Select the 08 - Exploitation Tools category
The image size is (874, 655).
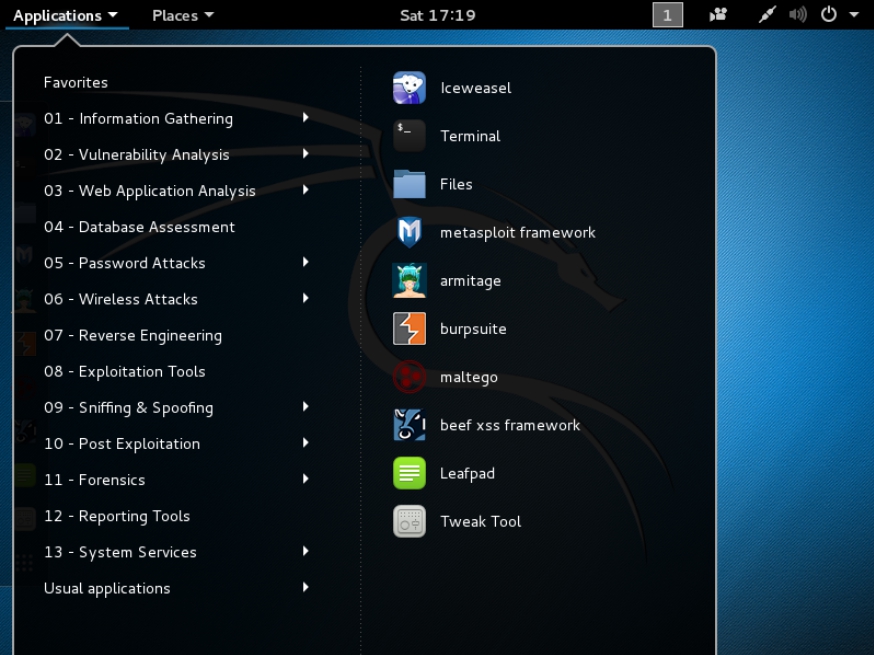[x=125, y=371]
